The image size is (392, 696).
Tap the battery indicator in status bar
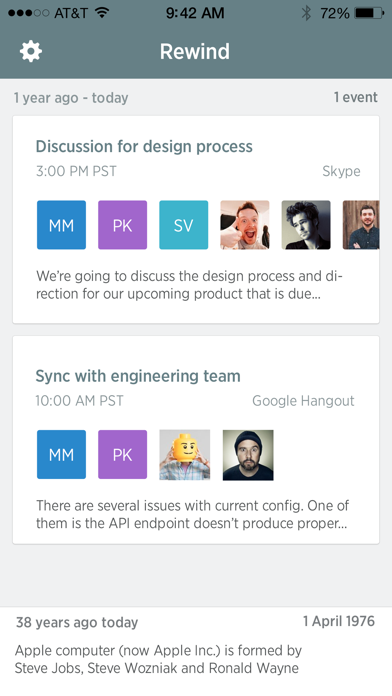[369, 13]
